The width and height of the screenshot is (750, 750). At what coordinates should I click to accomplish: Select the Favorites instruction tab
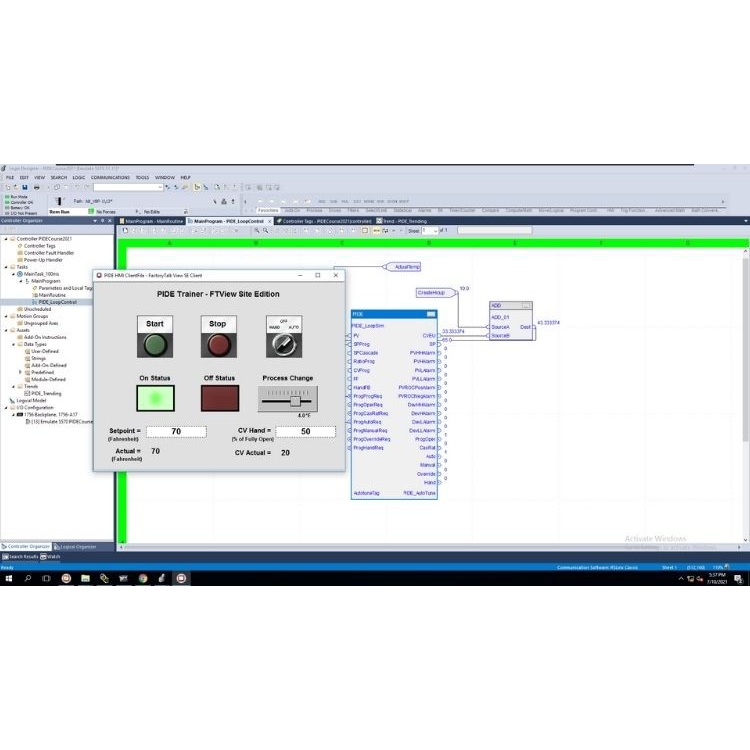268,210
